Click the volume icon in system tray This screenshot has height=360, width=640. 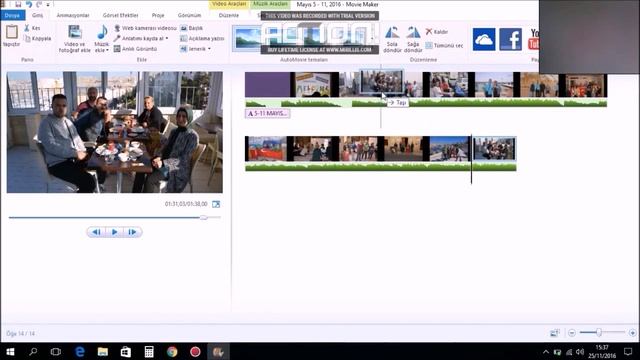pos(580,352)
